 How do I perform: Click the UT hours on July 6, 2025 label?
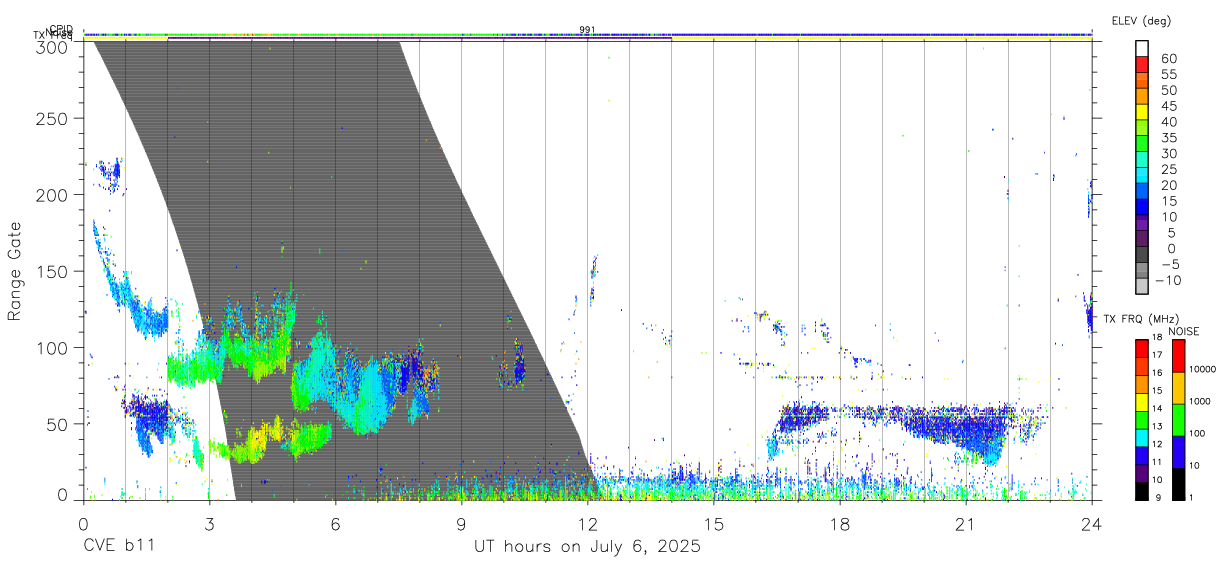coord(587,547)
